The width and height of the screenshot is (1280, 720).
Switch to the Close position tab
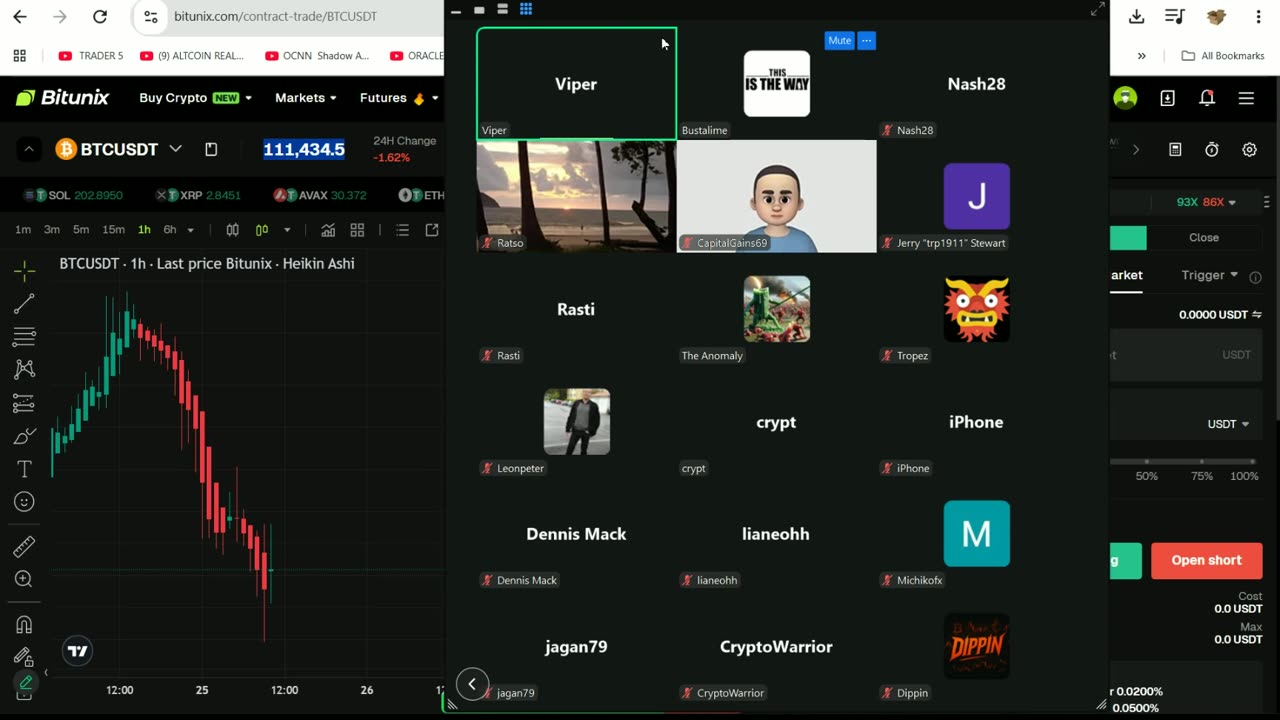point(1204,237)
